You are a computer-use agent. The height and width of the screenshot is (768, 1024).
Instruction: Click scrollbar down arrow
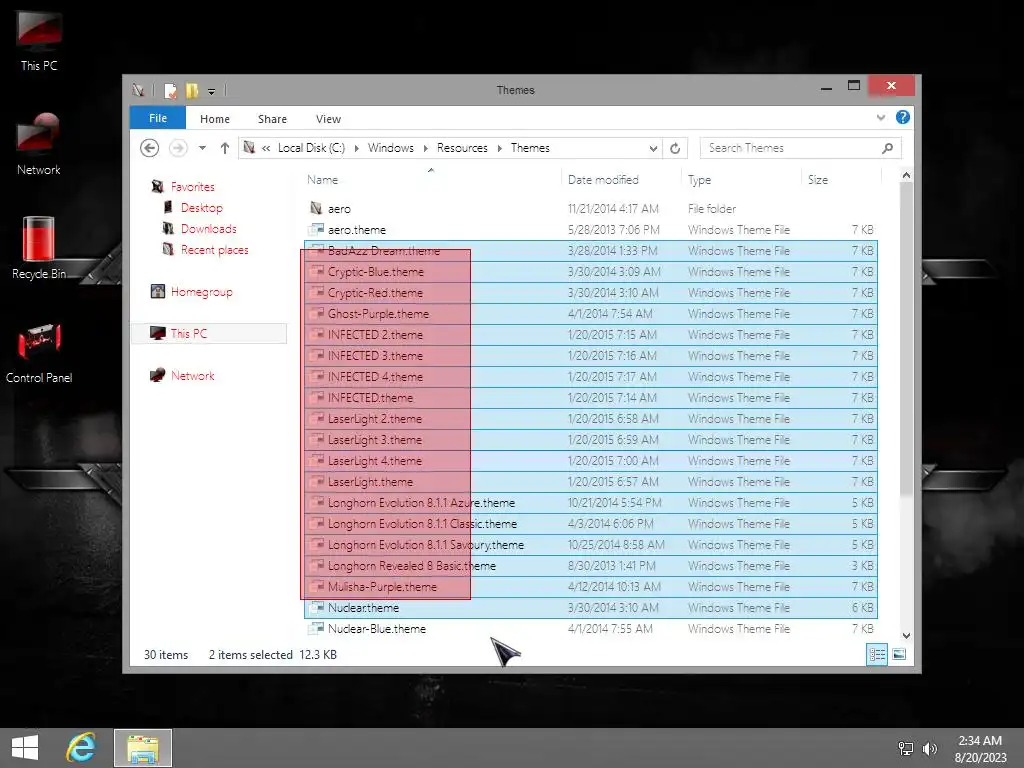(906, 635)
